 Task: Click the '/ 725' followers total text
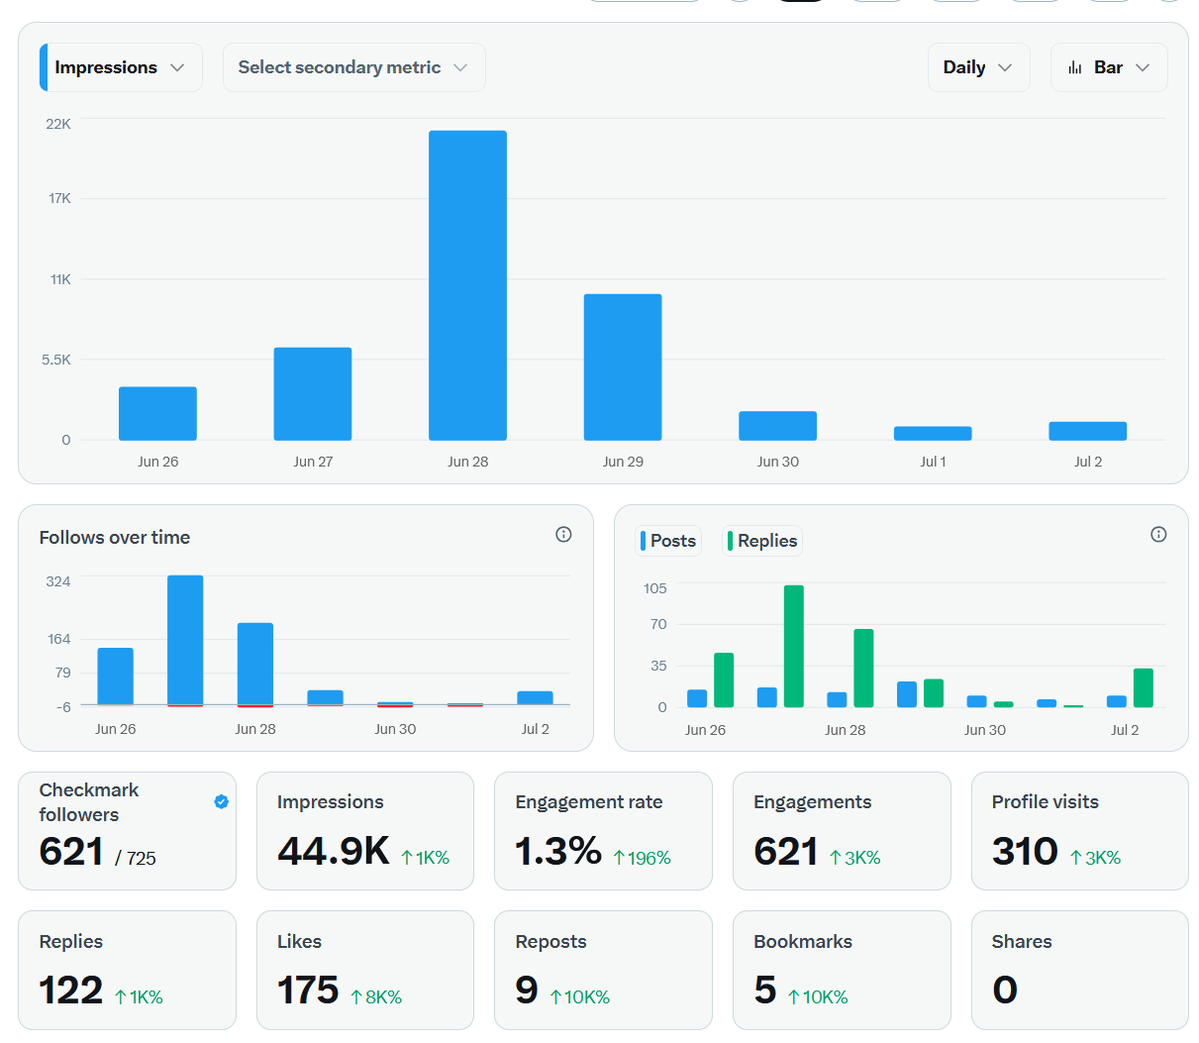pyautogui.click(x=135, y=859)
